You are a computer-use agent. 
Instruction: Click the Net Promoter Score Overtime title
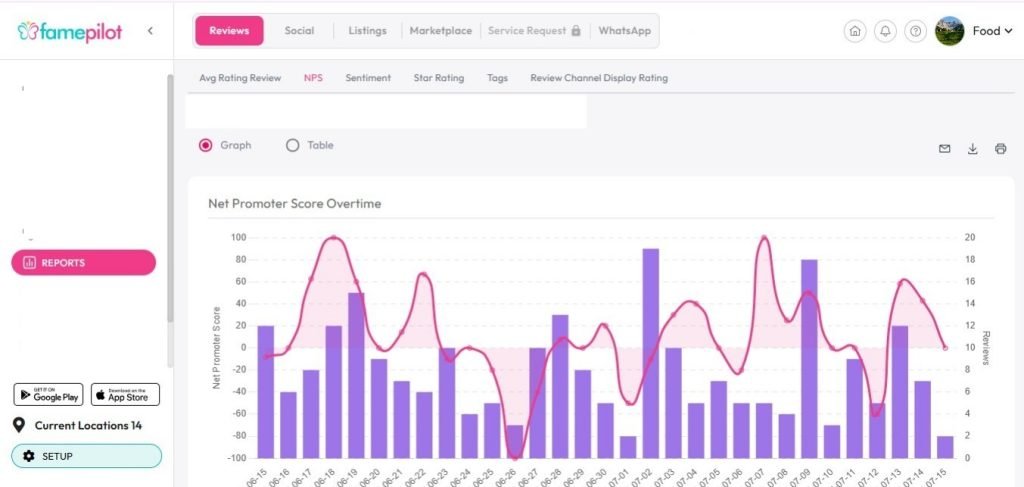pyautogui.click(x=295, y=204)
